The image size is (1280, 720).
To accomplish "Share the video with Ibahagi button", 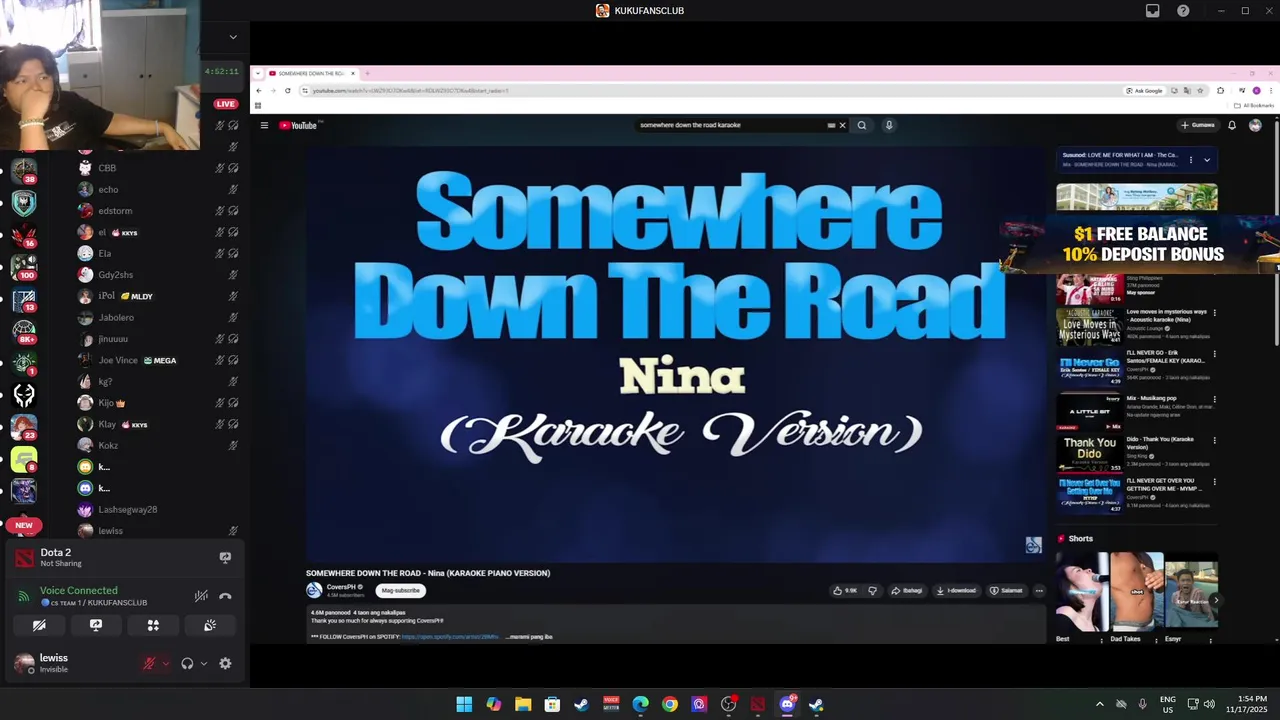I will (906, 590).
